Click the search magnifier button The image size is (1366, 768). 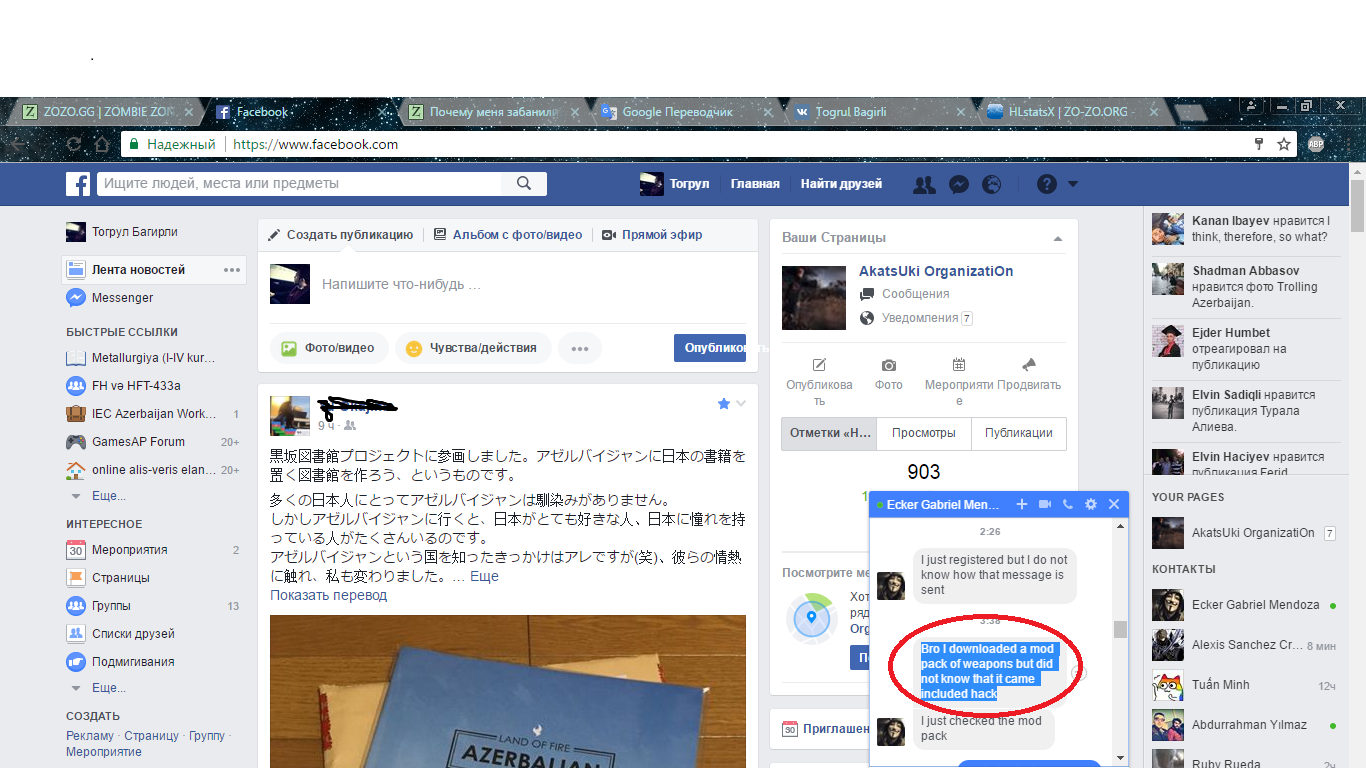[524, 184]
